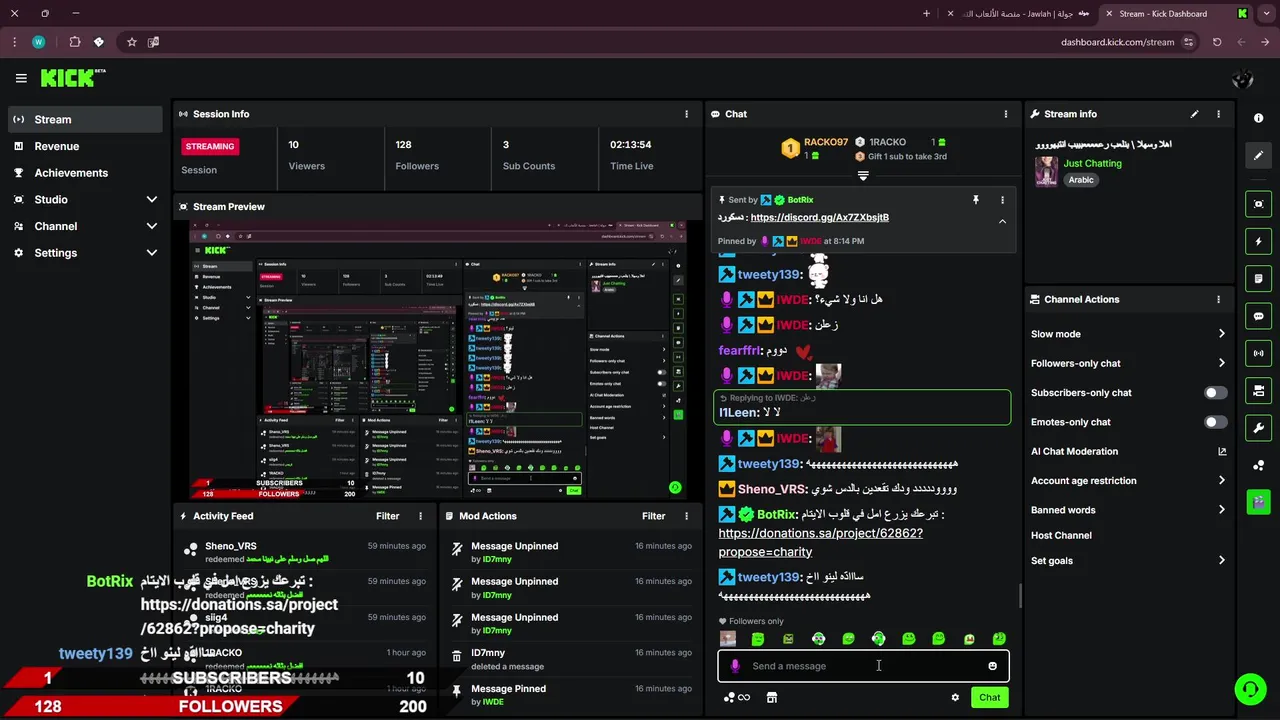
Task: Go to the Achievements page
Action: (x=85, y=173)
